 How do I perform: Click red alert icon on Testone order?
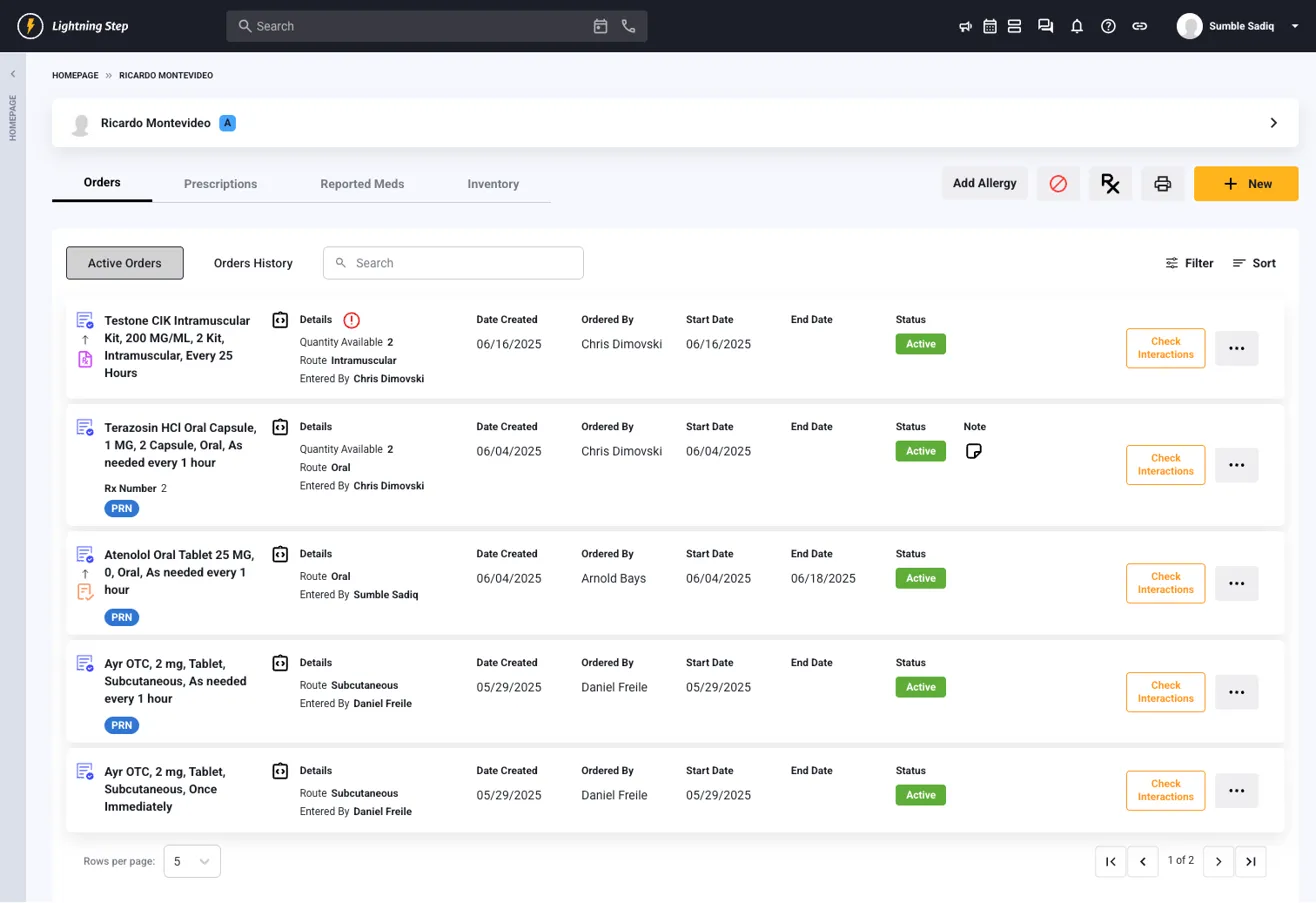351,320
